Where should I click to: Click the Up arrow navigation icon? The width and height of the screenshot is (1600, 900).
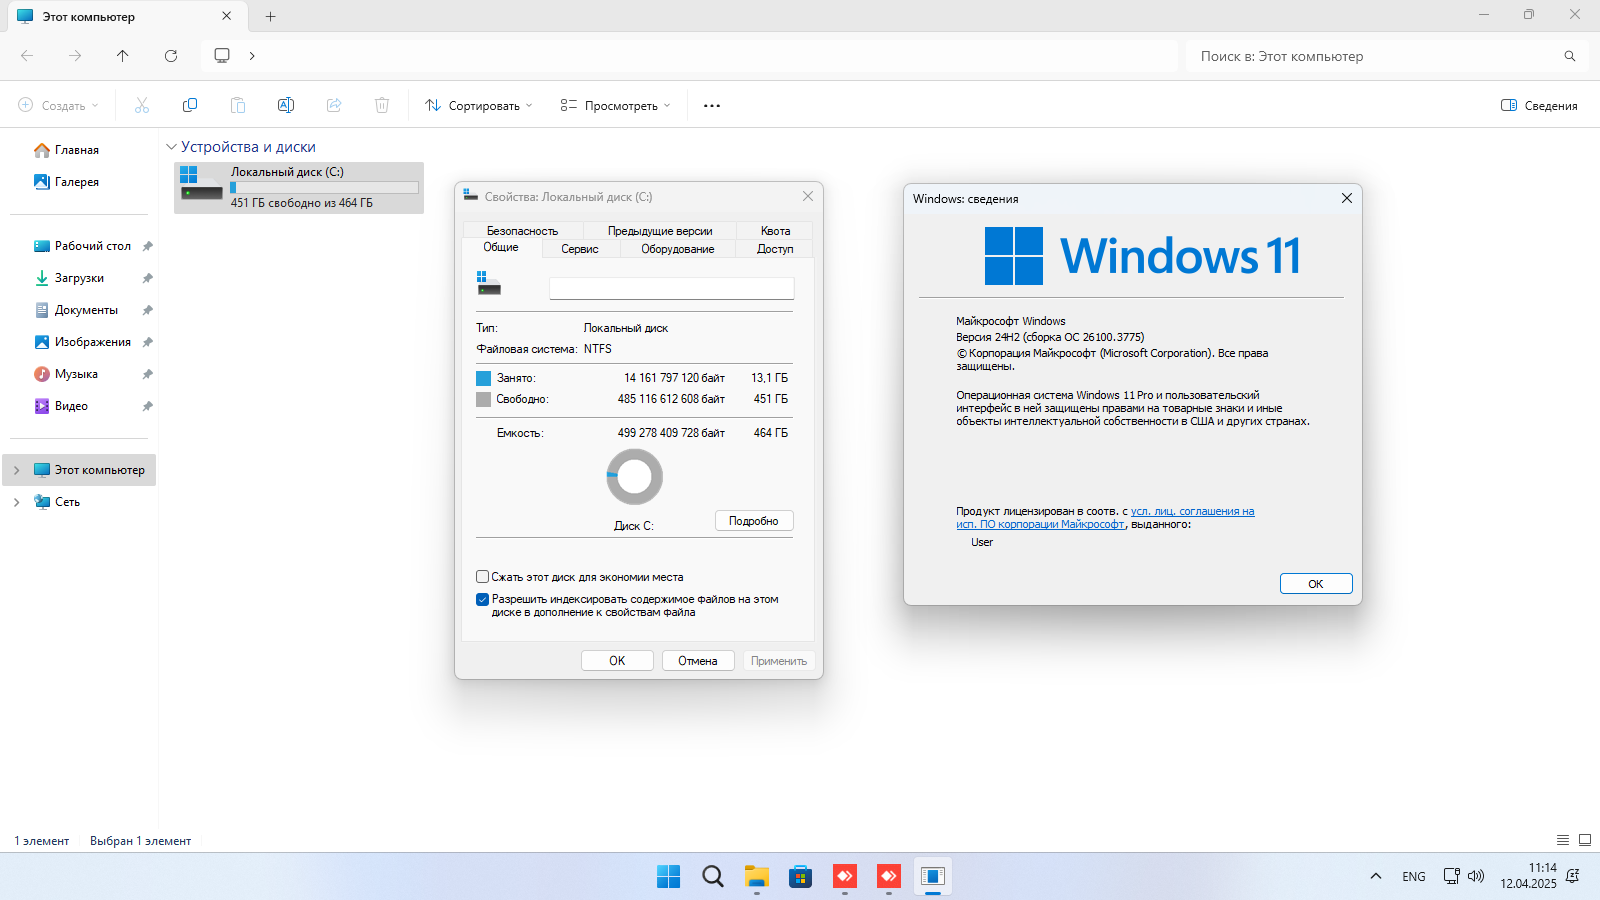tap(123, 56)
